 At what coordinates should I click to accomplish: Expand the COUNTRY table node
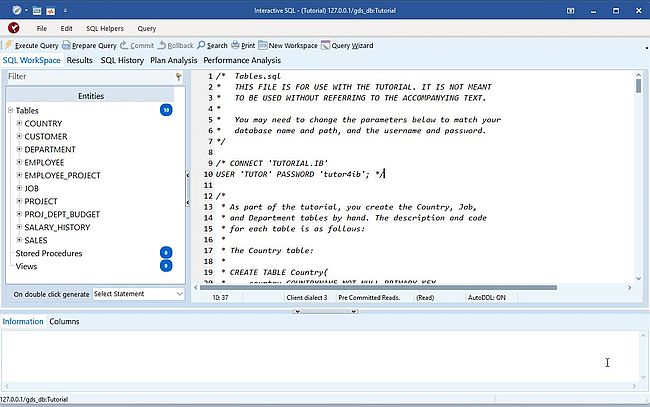(19, 123)
